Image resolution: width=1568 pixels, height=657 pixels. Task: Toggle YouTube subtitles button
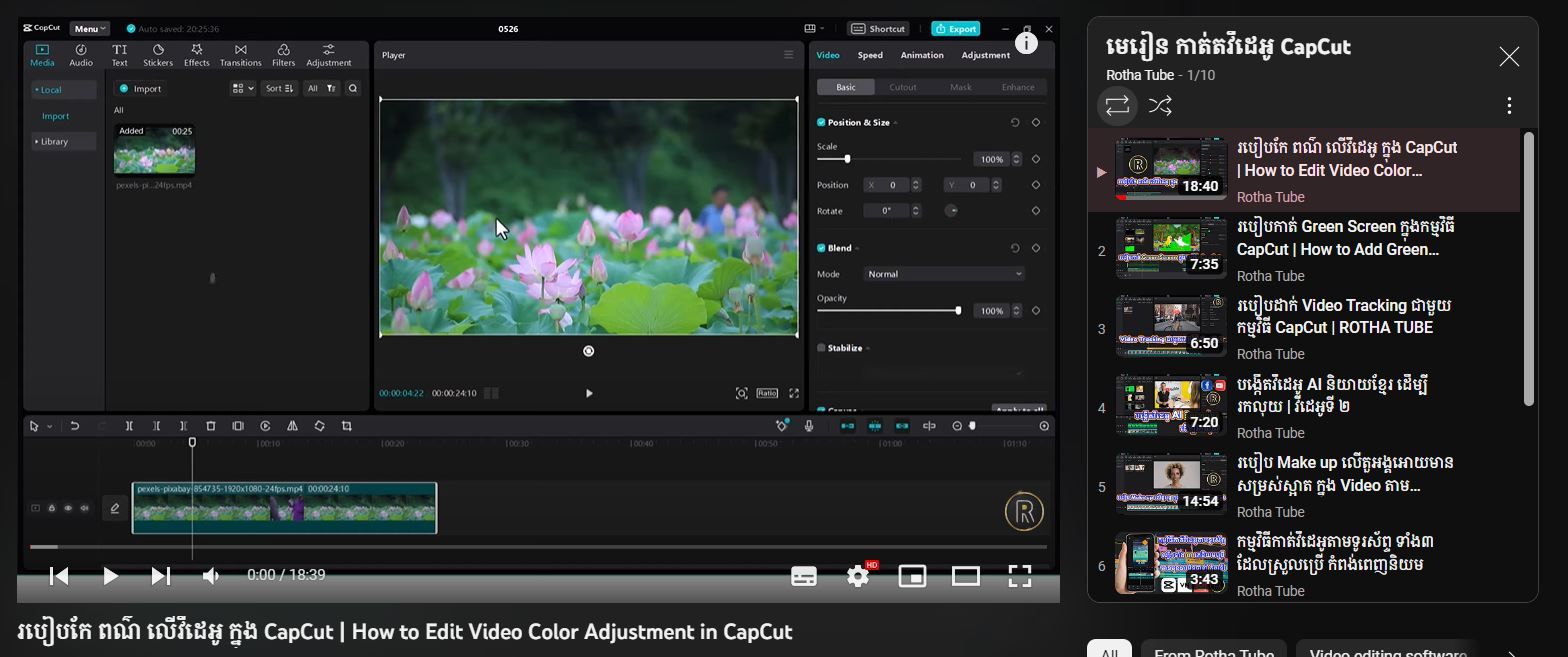click(x=804, y=576)
